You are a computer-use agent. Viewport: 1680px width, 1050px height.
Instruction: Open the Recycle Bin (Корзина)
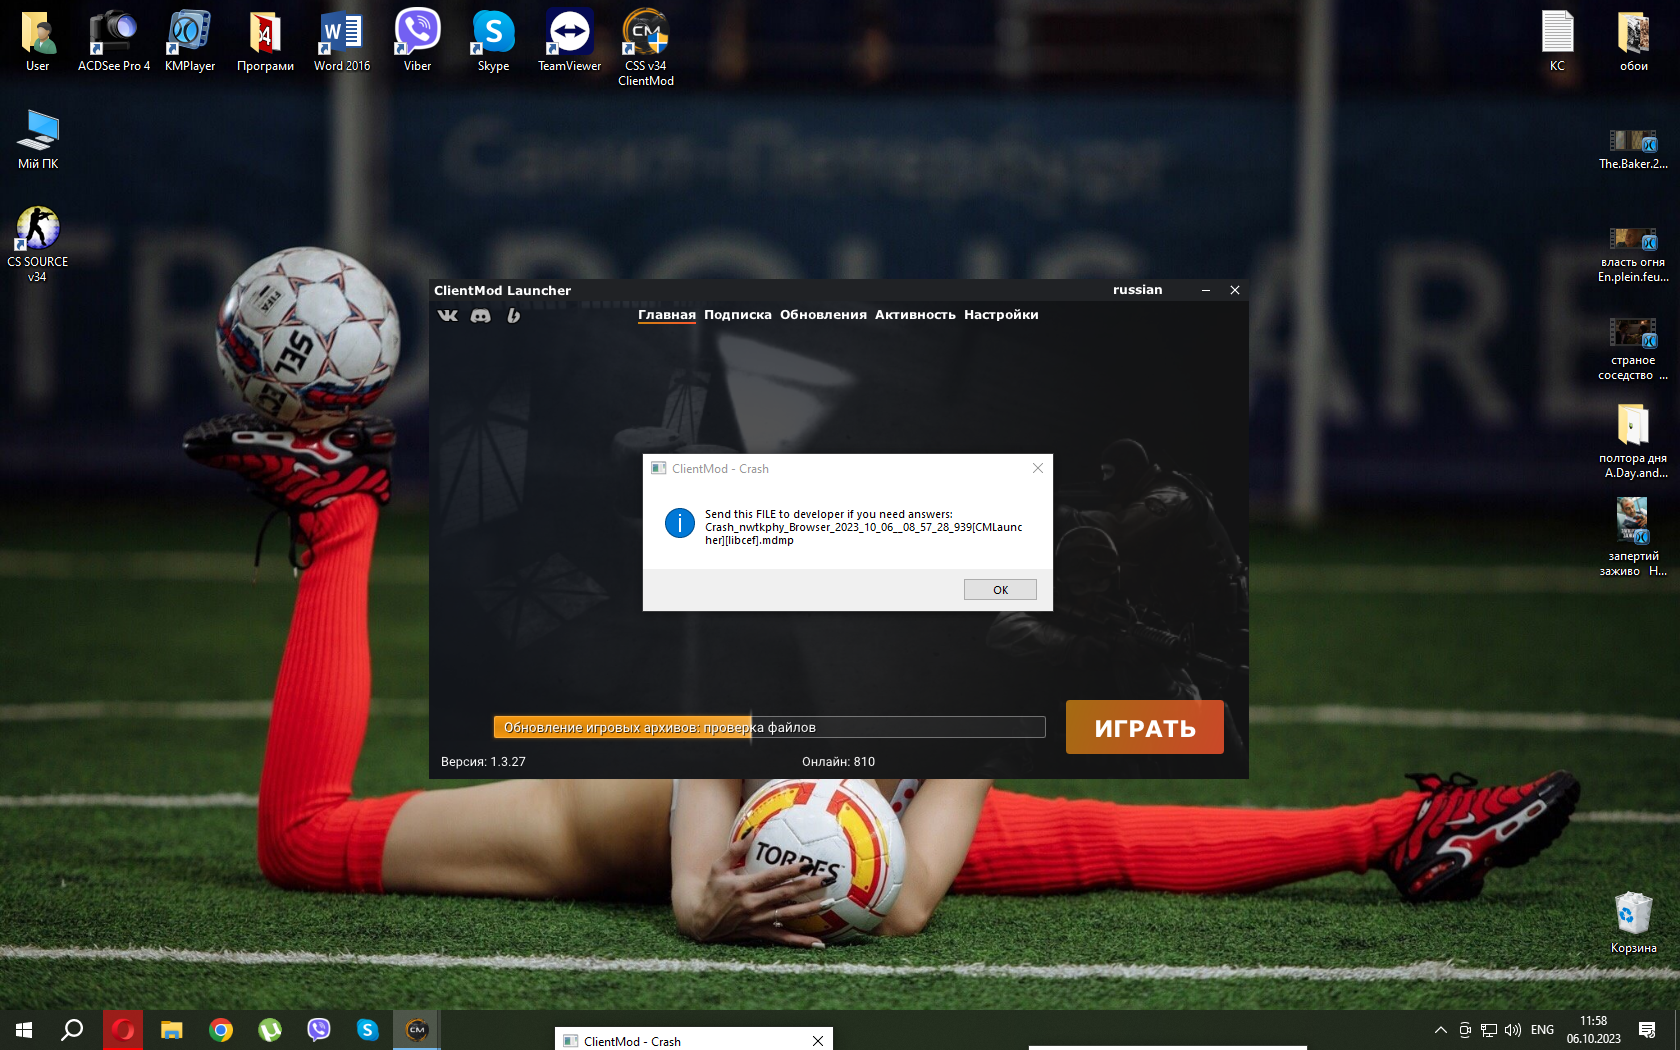(1632, 922)
